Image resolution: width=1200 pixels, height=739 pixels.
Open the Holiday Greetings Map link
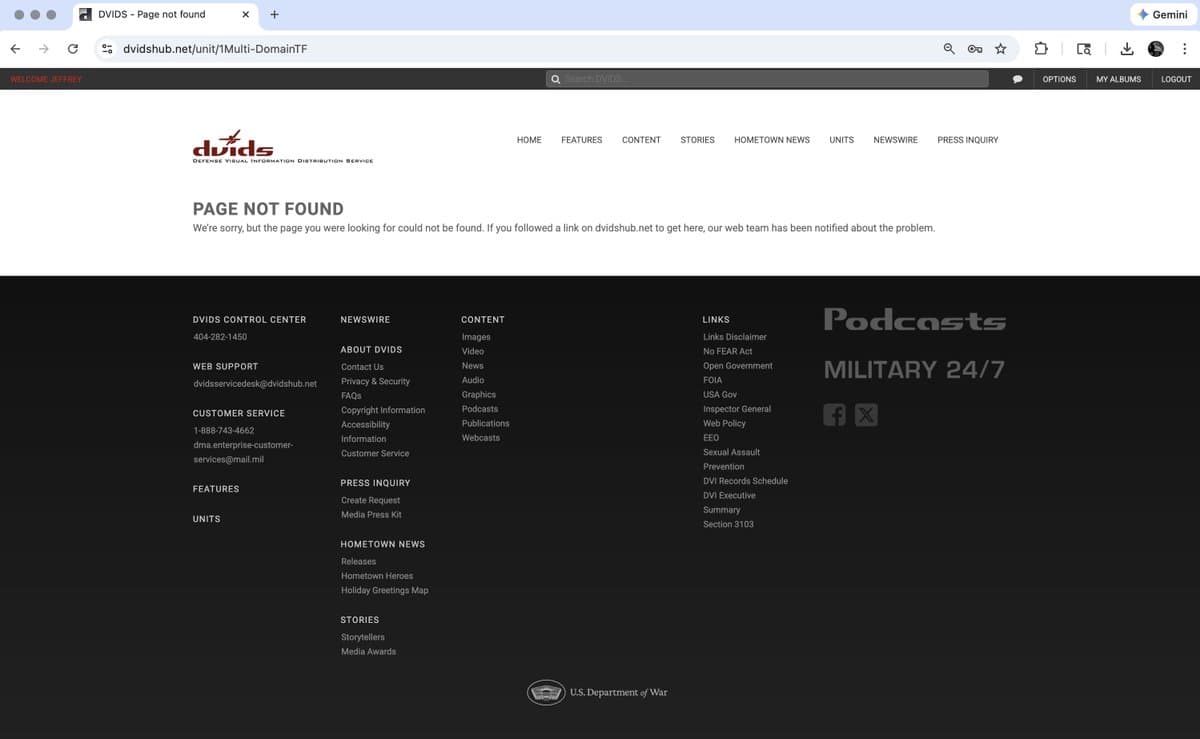click(x=384, y=590)
